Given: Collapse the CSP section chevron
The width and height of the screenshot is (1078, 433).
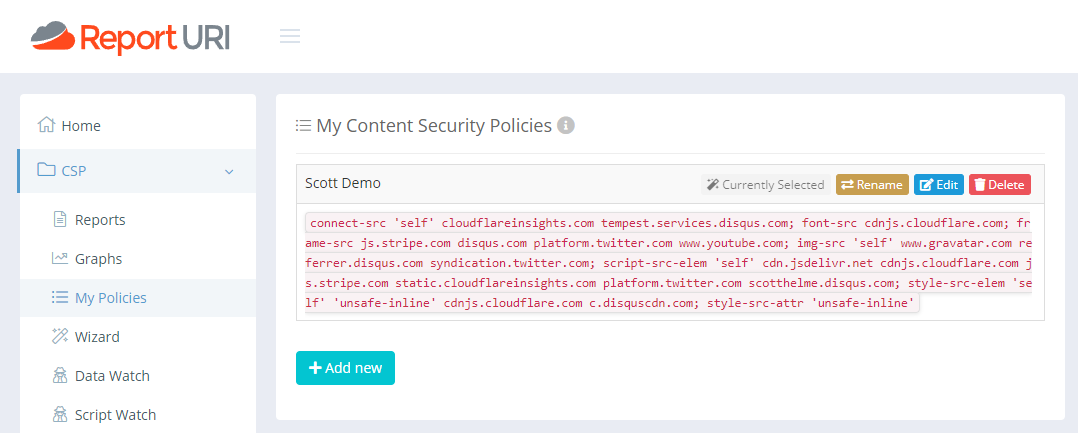Looking at the screenshot, I should [229, 172].
